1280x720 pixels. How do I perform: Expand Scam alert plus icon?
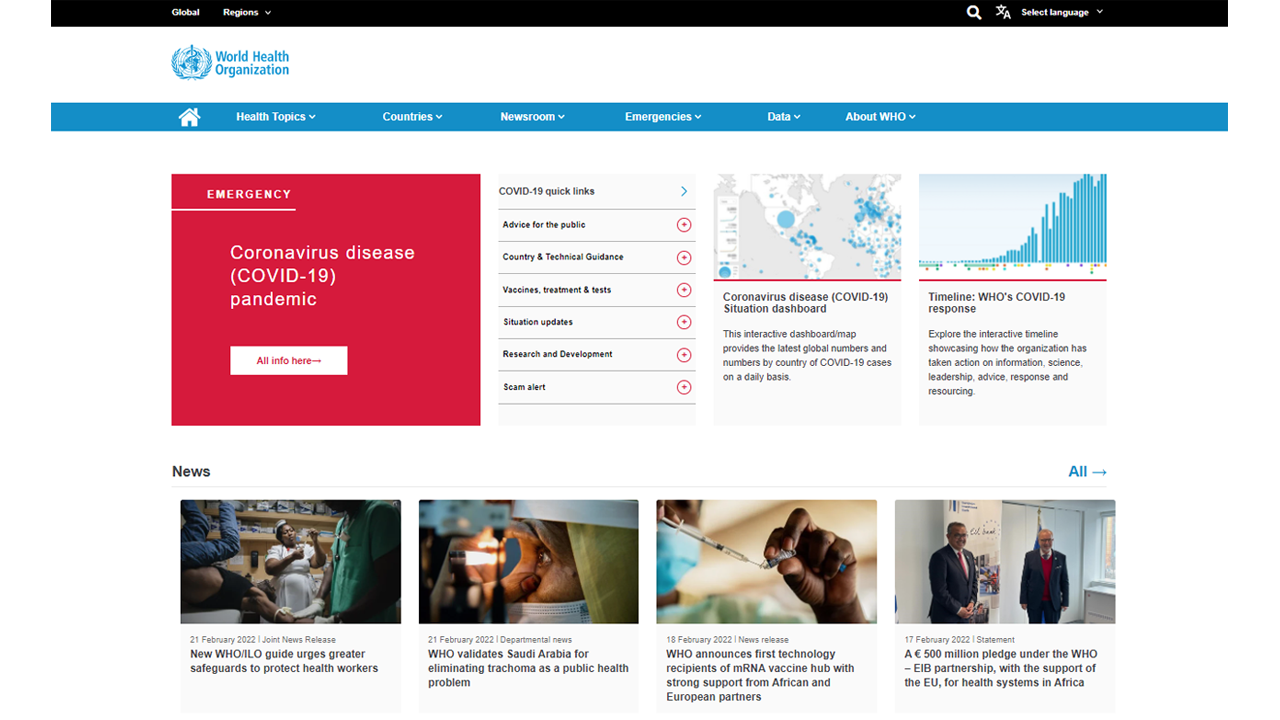pos(684,387)
